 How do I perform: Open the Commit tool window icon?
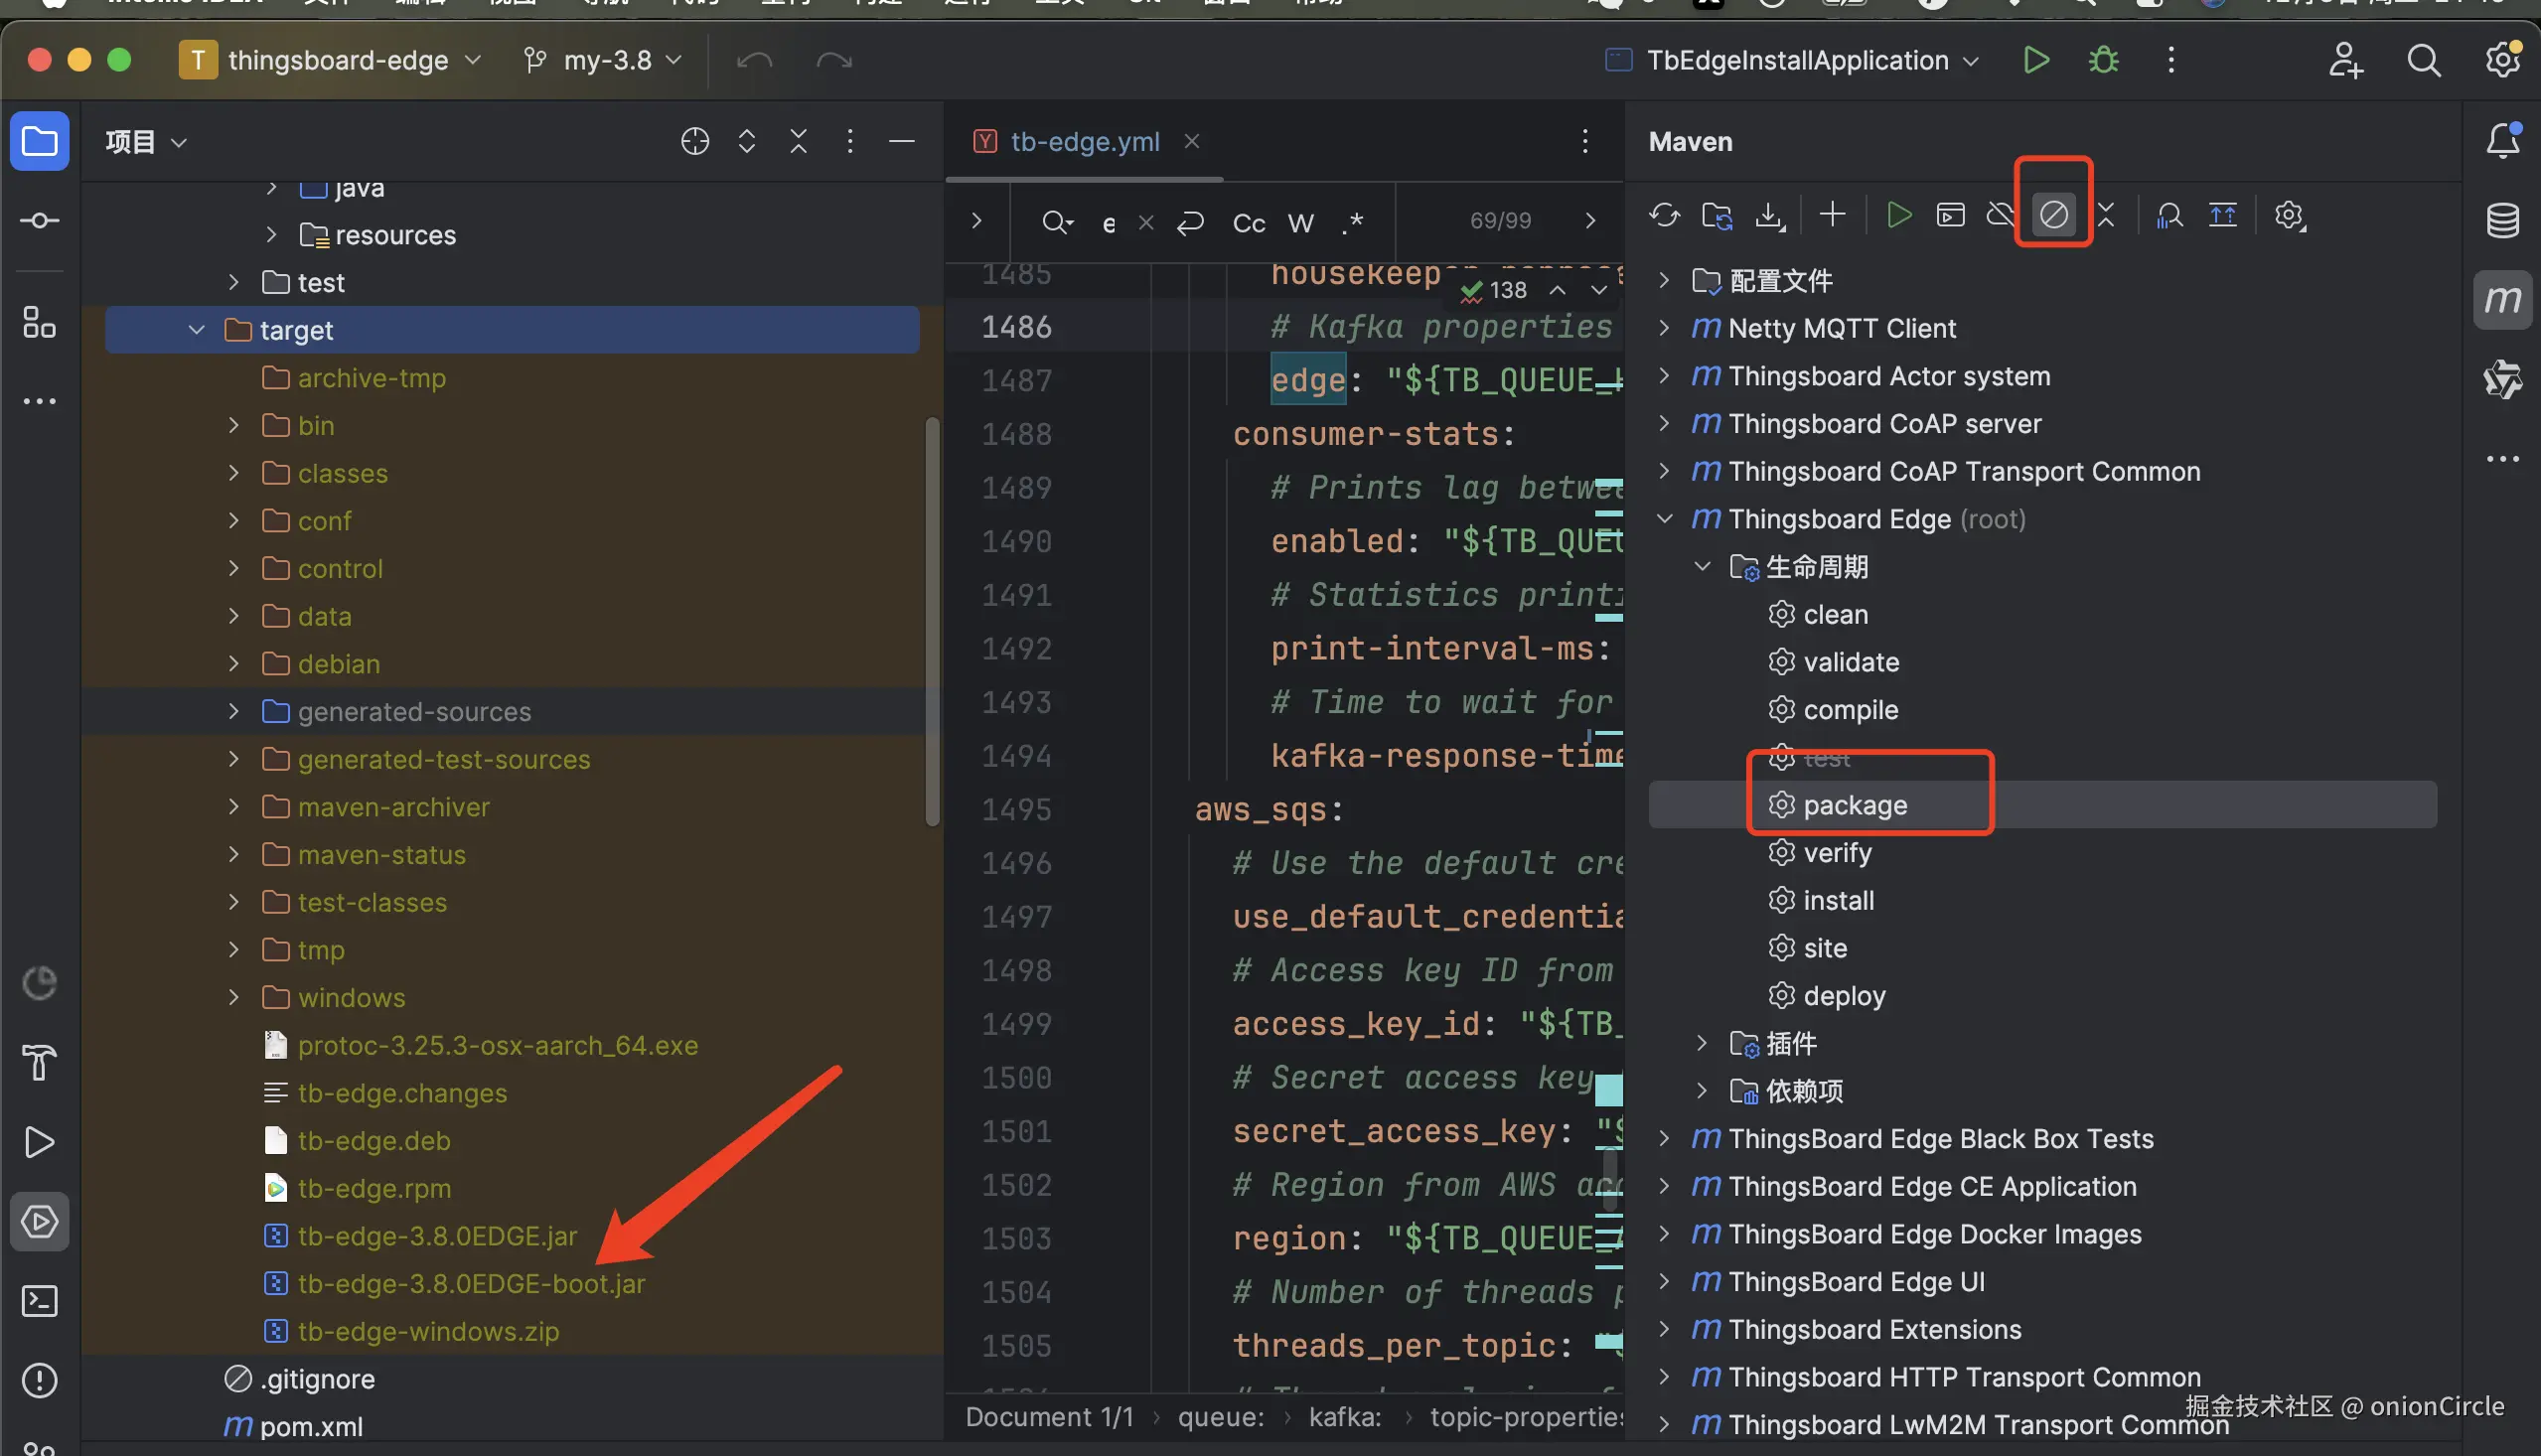coord(39,221)
